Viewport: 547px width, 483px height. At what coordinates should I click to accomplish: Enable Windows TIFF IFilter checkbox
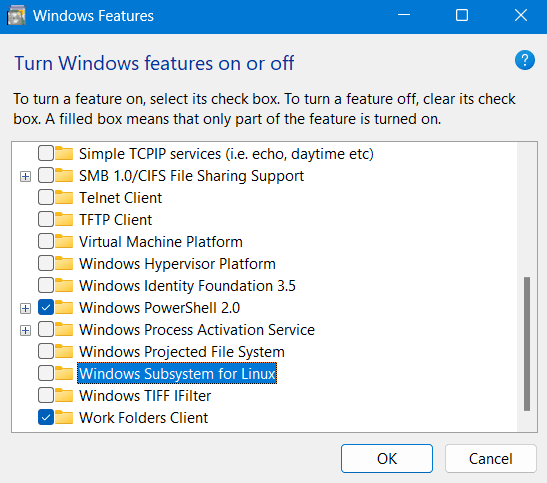46,395
